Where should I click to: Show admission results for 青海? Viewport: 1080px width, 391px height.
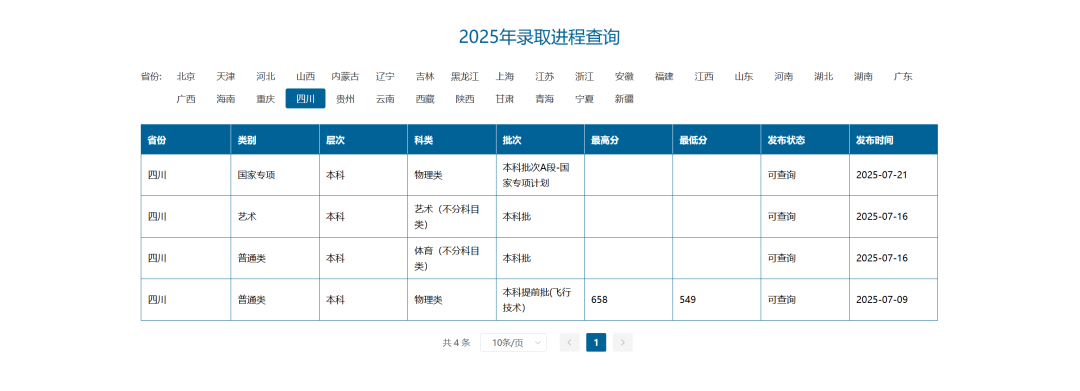pos(545,98)
